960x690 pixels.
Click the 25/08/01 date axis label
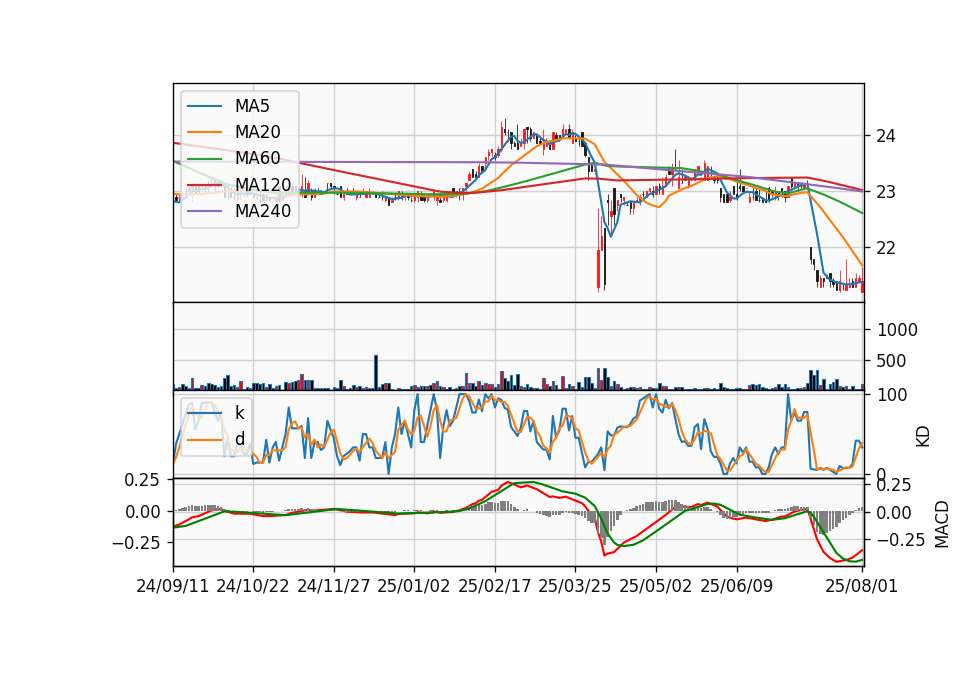tap(861, 586)
